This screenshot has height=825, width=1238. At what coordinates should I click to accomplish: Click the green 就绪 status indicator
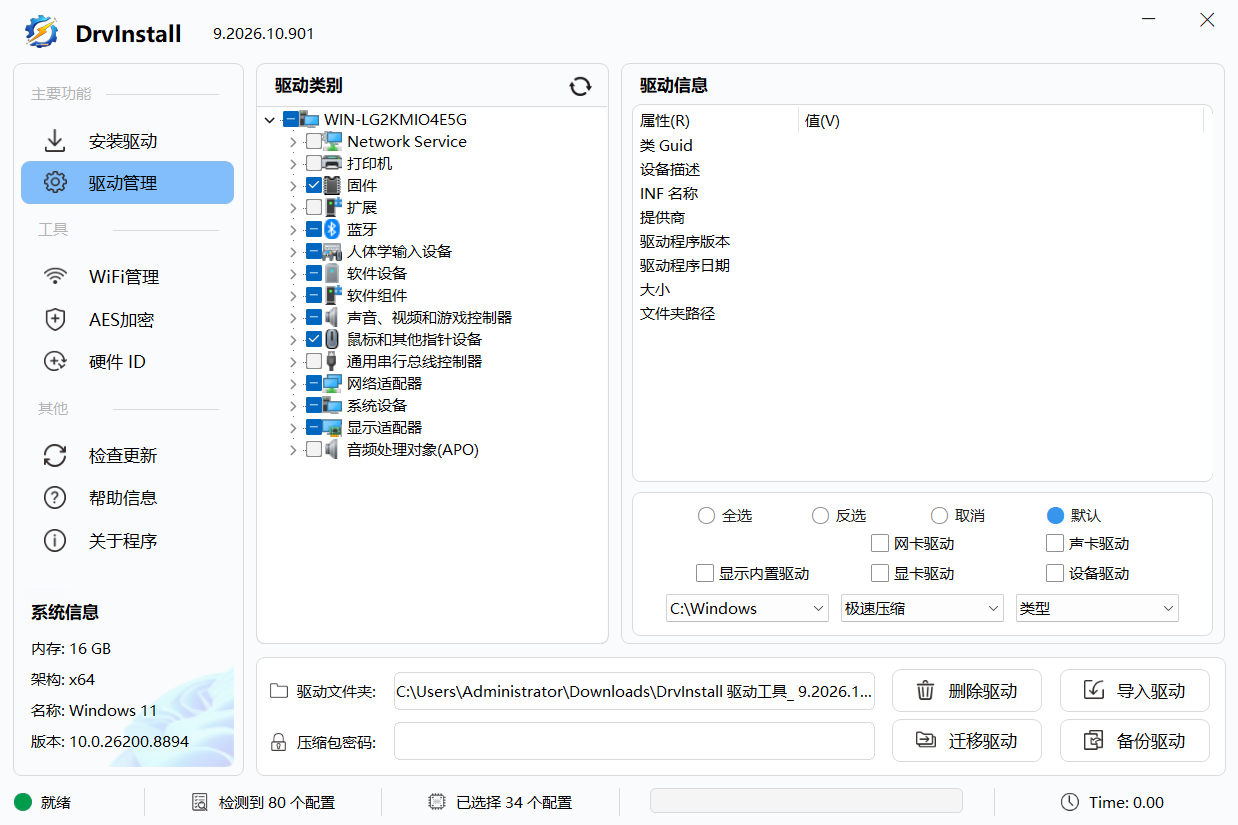[x=23, y=802]
